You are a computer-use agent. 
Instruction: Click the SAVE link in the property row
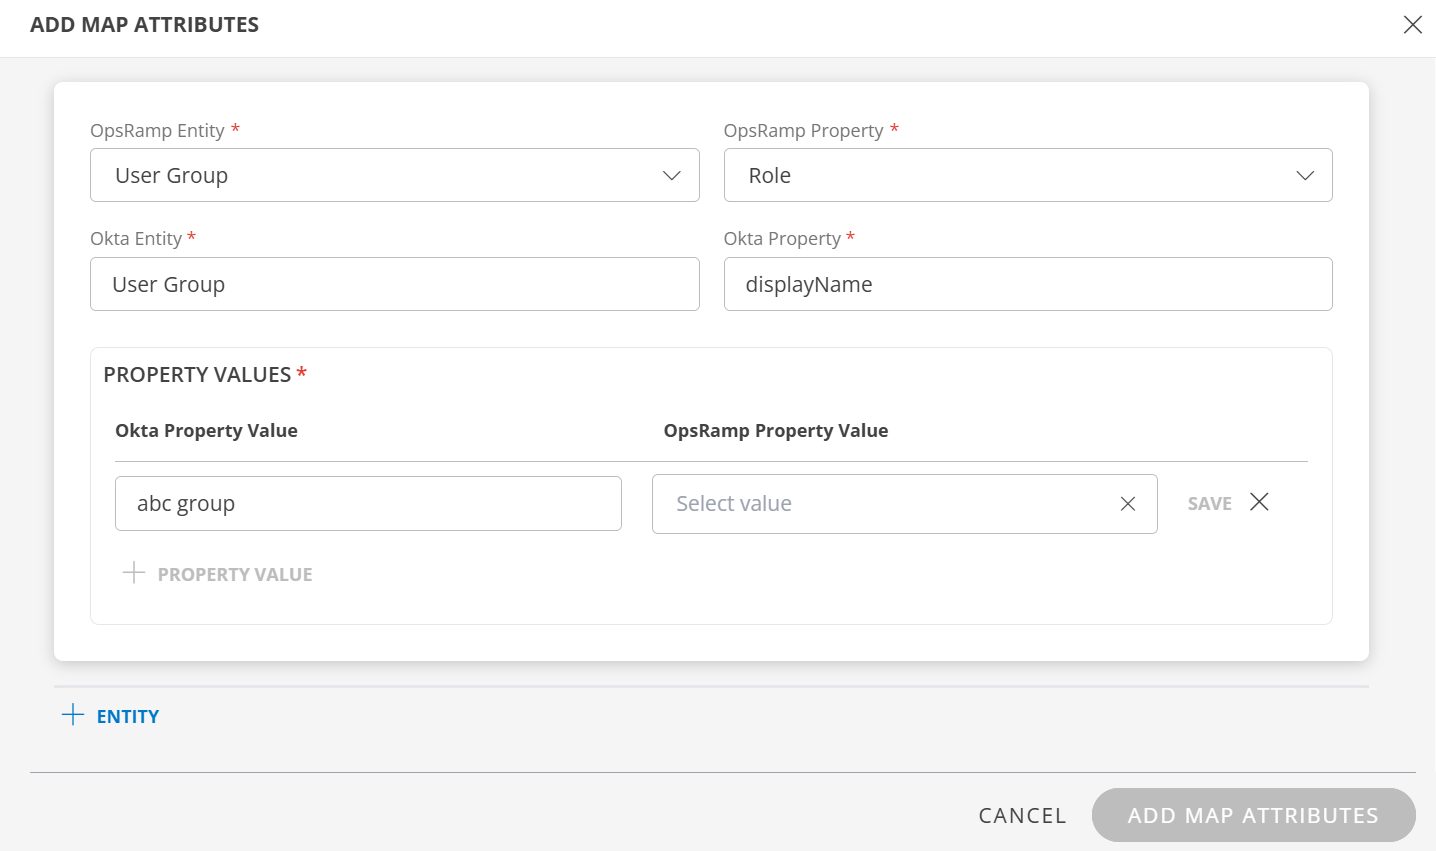click(1208, 503)
